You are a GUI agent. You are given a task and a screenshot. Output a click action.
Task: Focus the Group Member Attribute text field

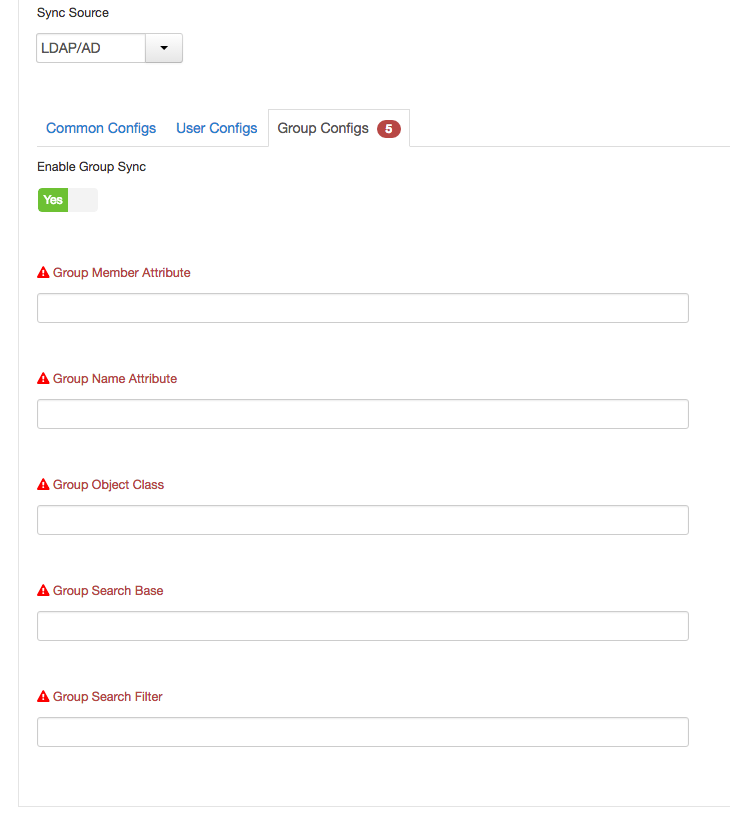coord(362,308)
